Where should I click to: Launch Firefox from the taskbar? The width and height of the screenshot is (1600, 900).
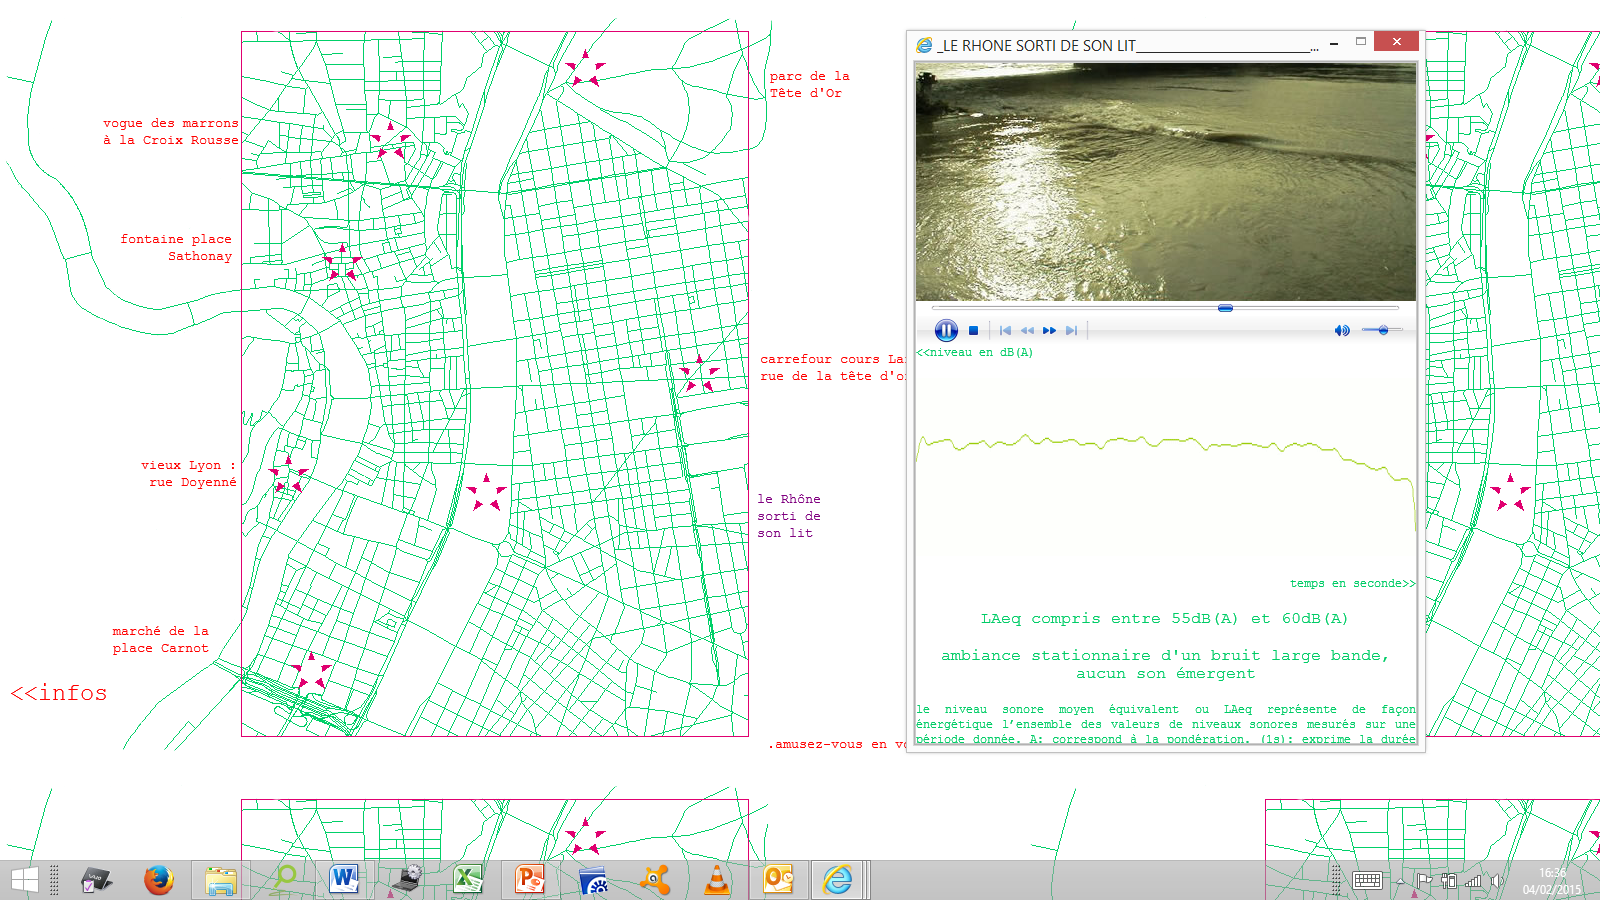click(159, 880)
